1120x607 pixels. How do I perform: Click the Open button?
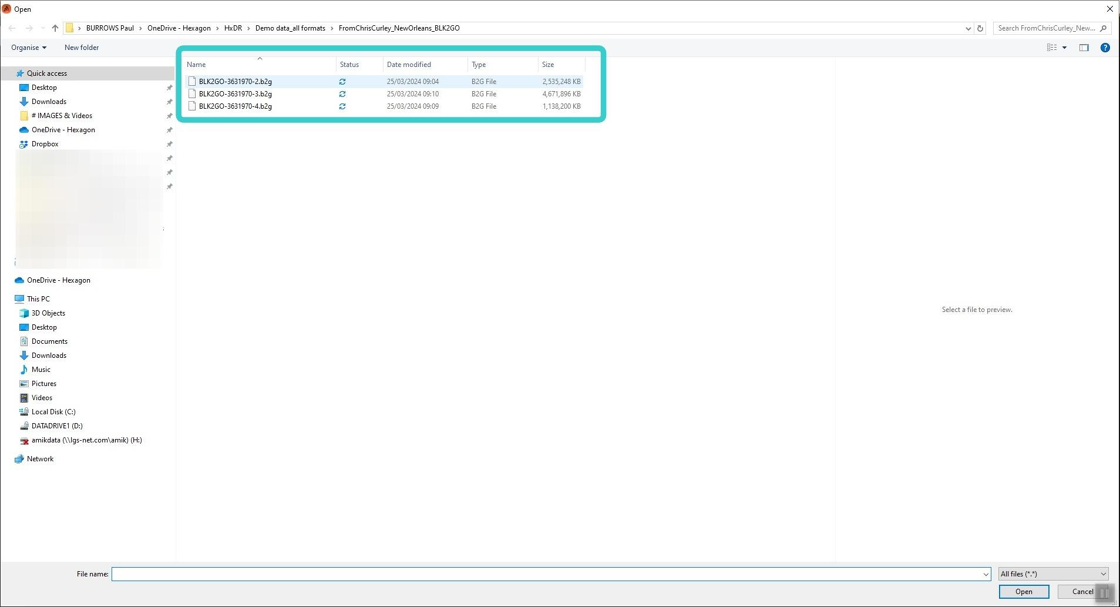point(1024,591)
